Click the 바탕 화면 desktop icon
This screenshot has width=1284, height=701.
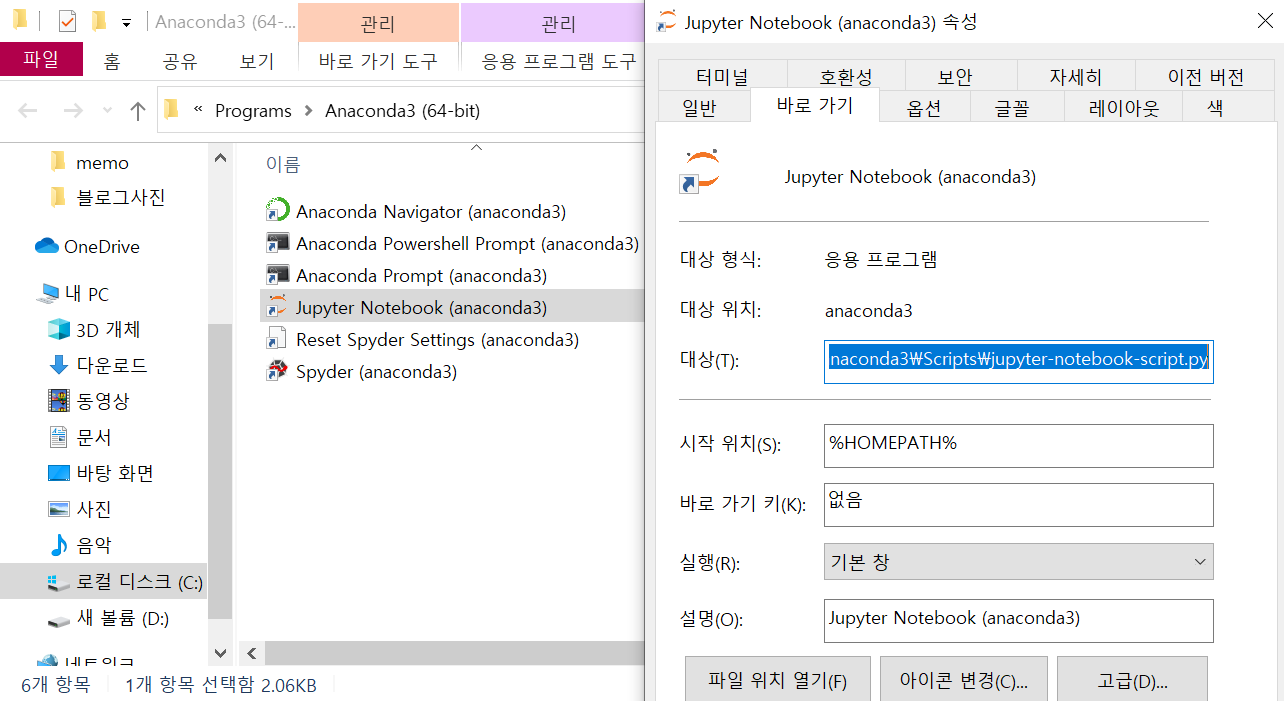pos(59,473)
